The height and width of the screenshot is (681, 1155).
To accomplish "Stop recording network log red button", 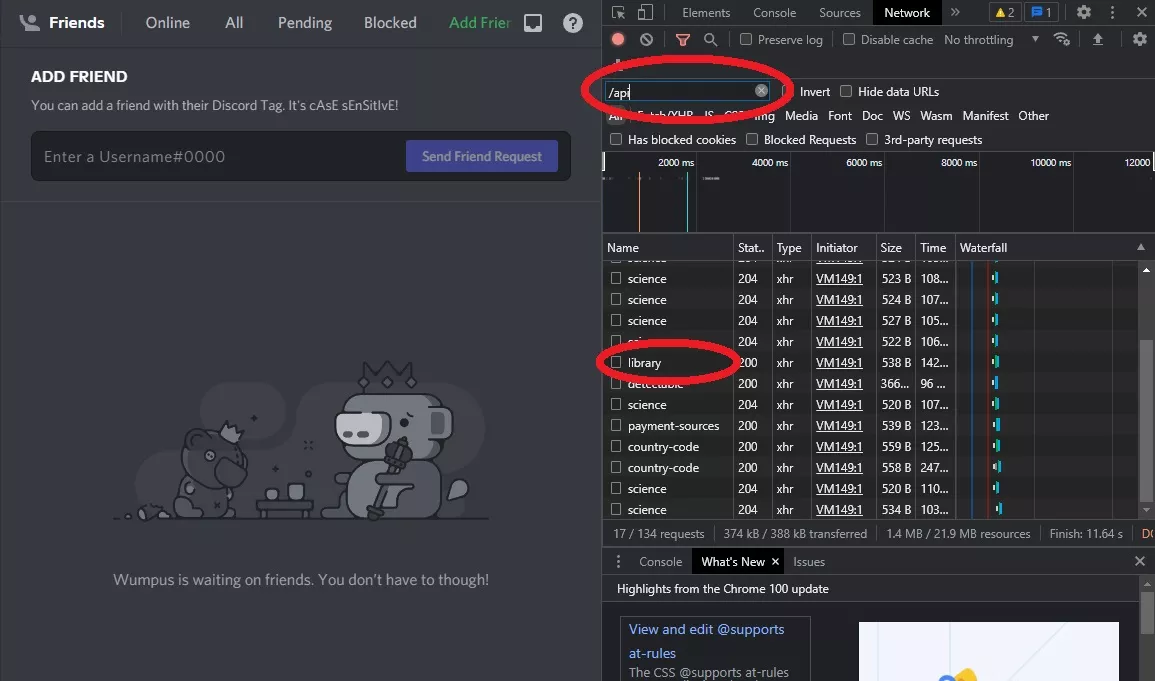I will [x=618, y=39].
